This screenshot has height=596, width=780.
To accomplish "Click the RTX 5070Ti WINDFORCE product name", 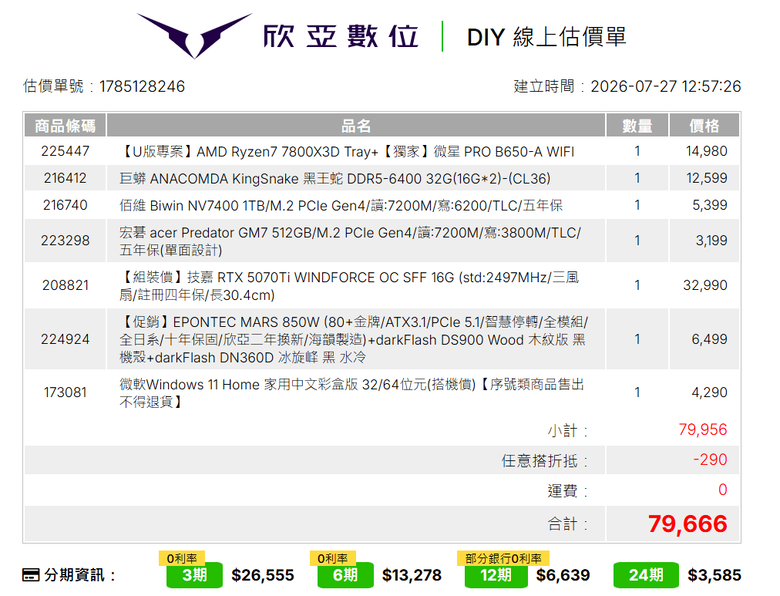I will (x=349, y=286).
